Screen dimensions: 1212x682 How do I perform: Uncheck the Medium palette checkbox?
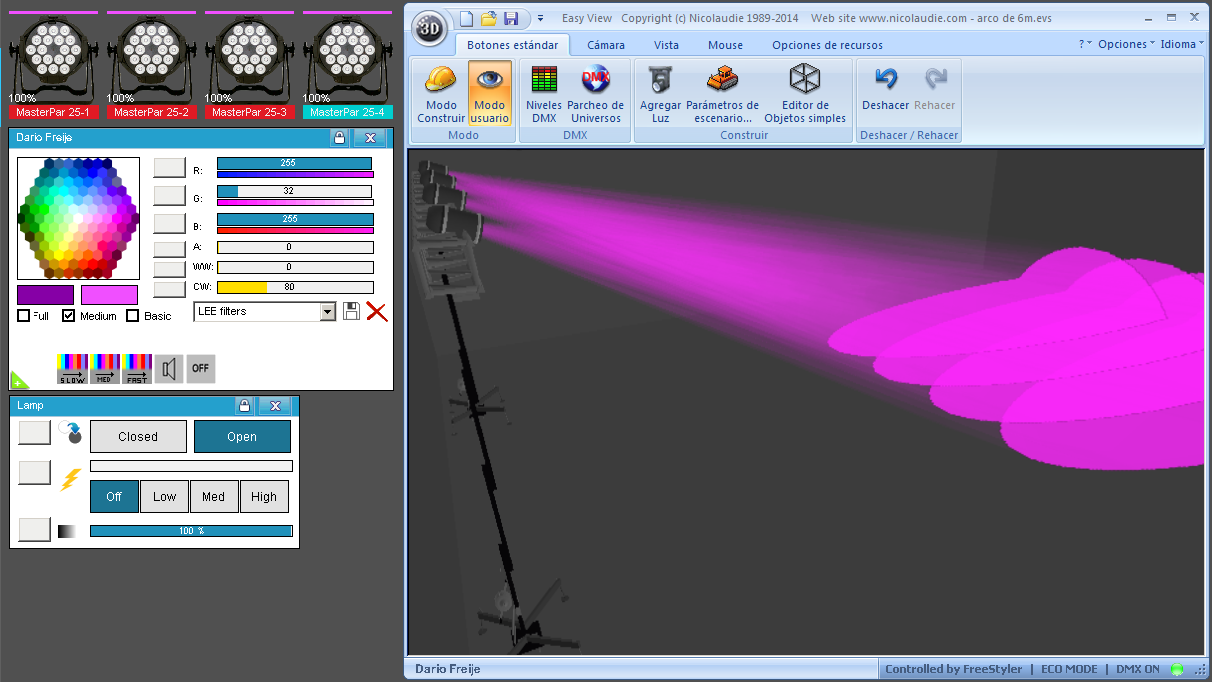click(x=69, y=316)
